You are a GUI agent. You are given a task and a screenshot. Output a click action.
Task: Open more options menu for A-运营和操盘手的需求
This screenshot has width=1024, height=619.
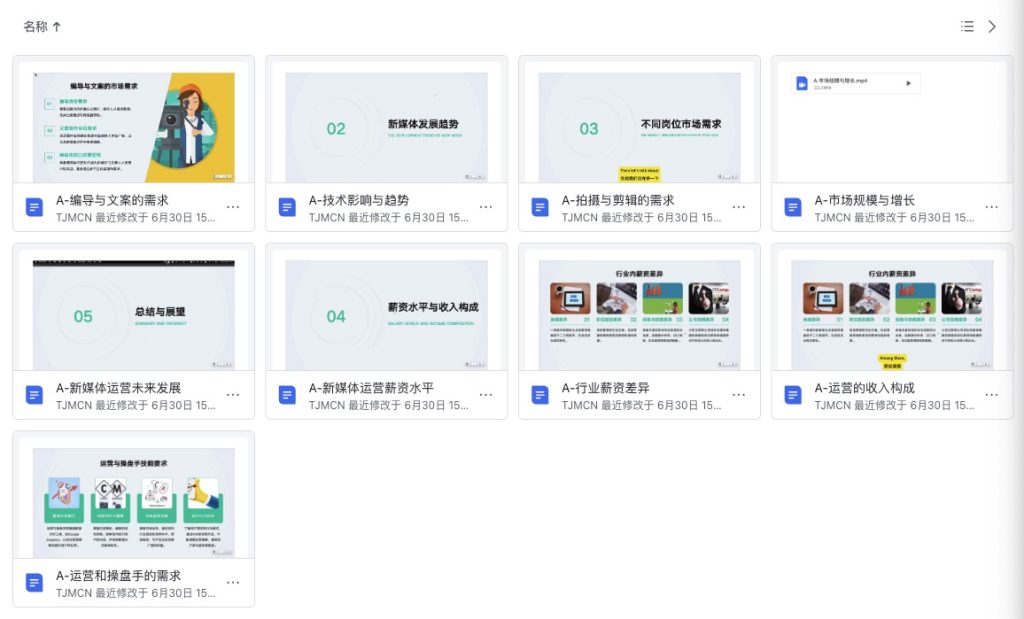pos(233,583)
